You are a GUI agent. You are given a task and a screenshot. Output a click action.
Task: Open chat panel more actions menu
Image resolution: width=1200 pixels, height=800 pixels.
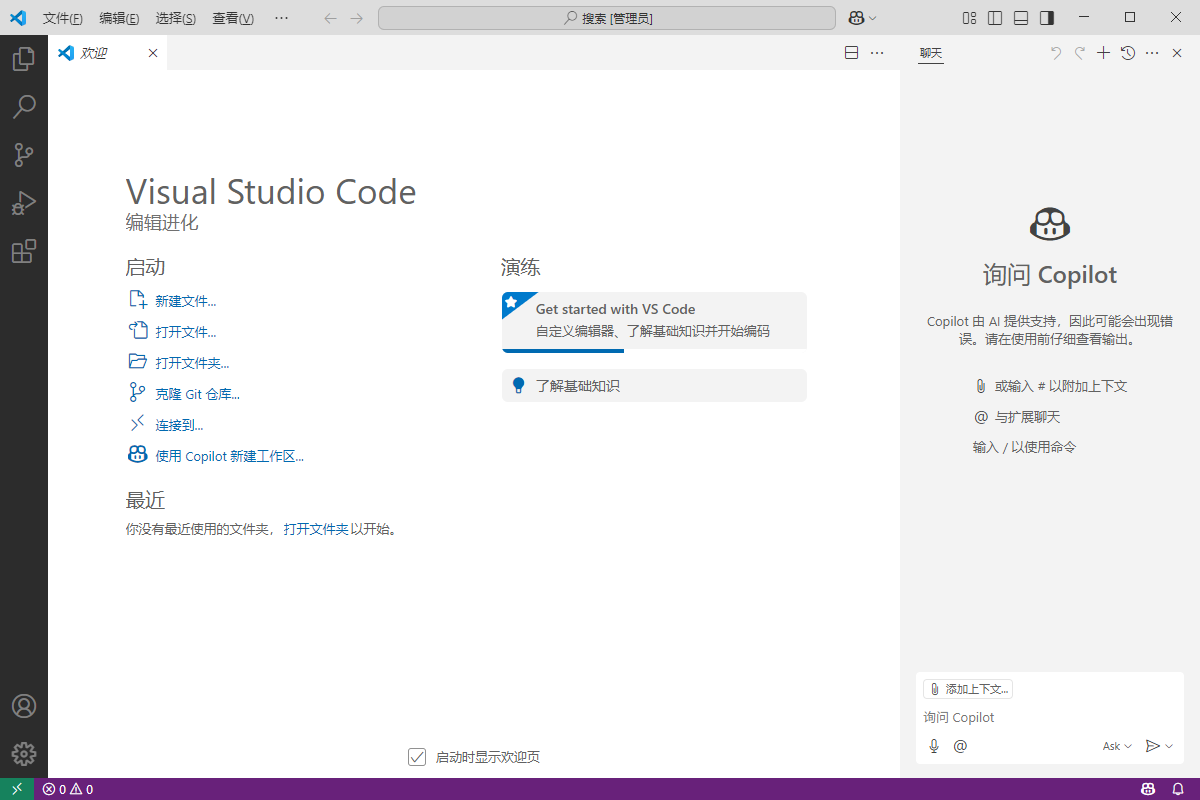1152,53
